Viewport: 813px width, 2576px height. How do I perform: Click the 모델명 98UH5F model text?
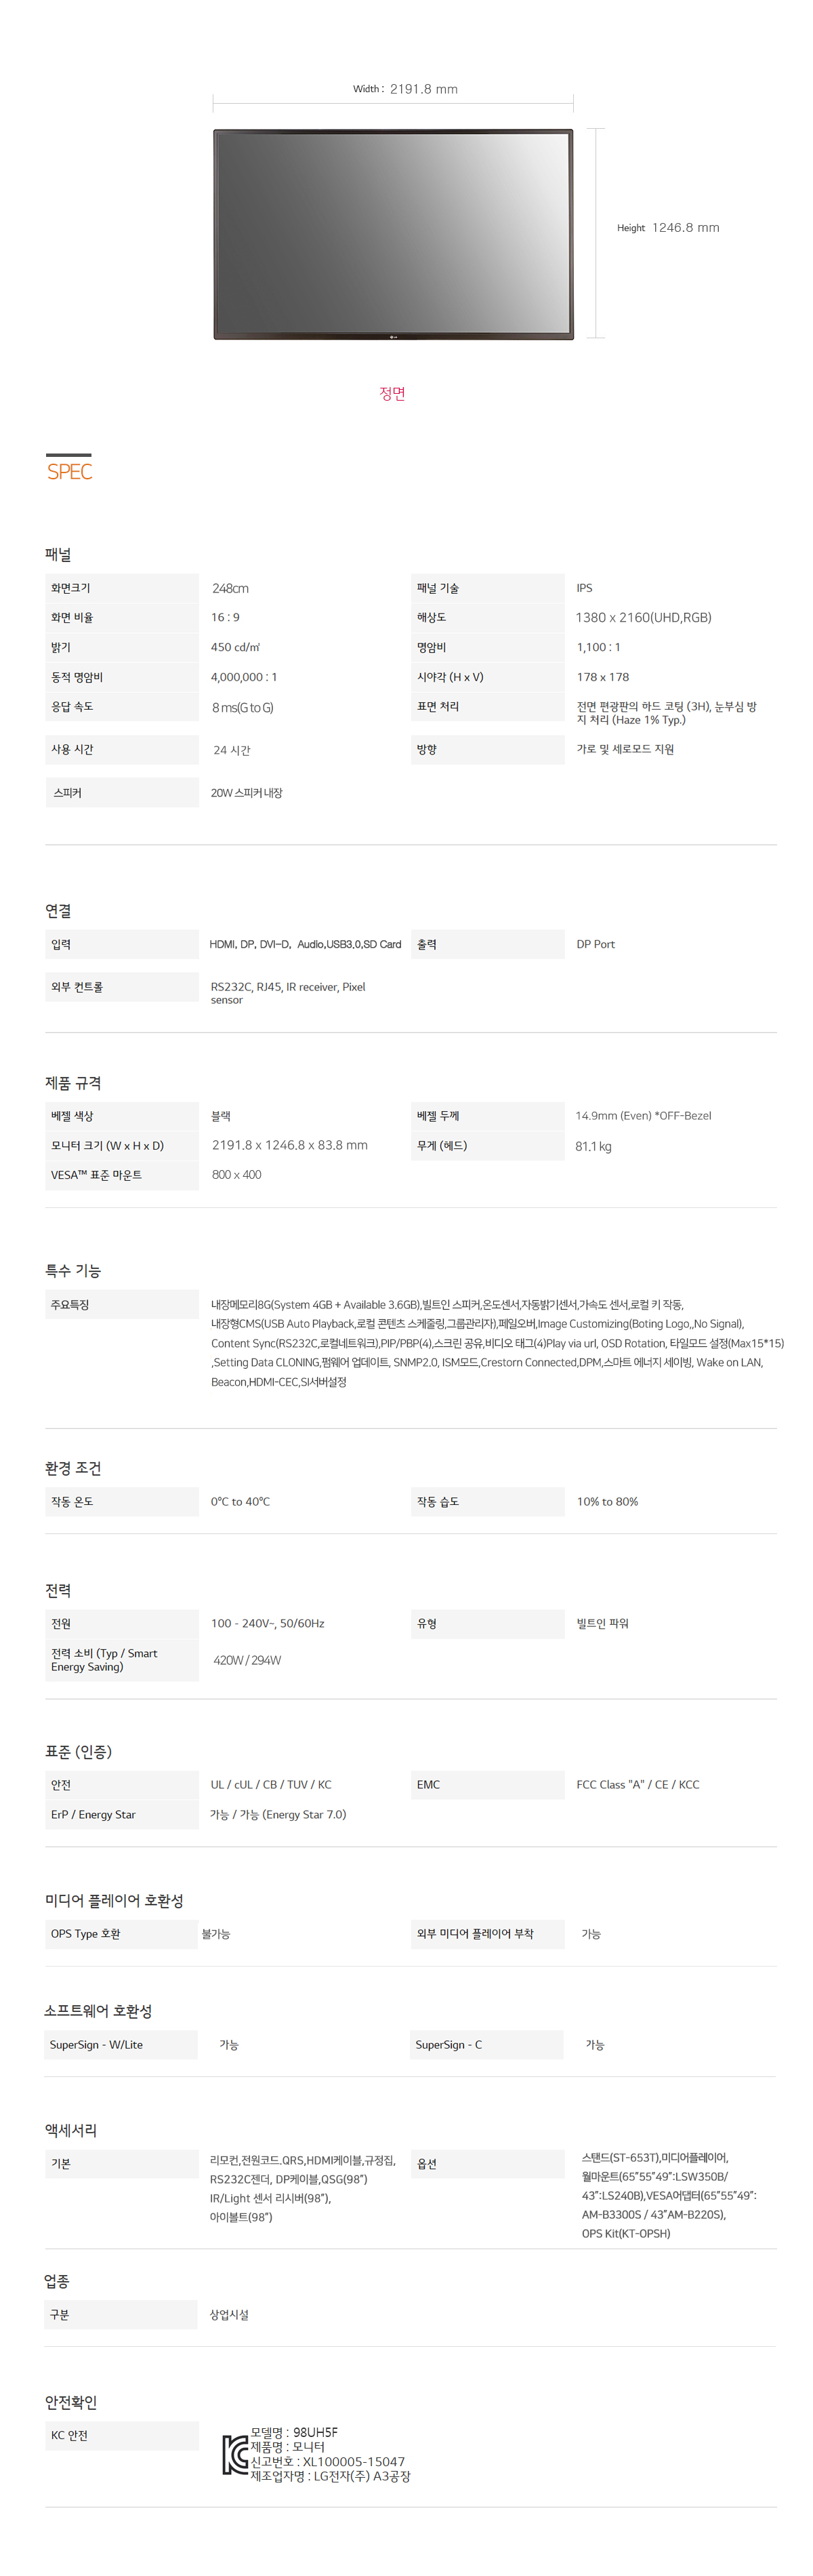[x=294, y=2432]
